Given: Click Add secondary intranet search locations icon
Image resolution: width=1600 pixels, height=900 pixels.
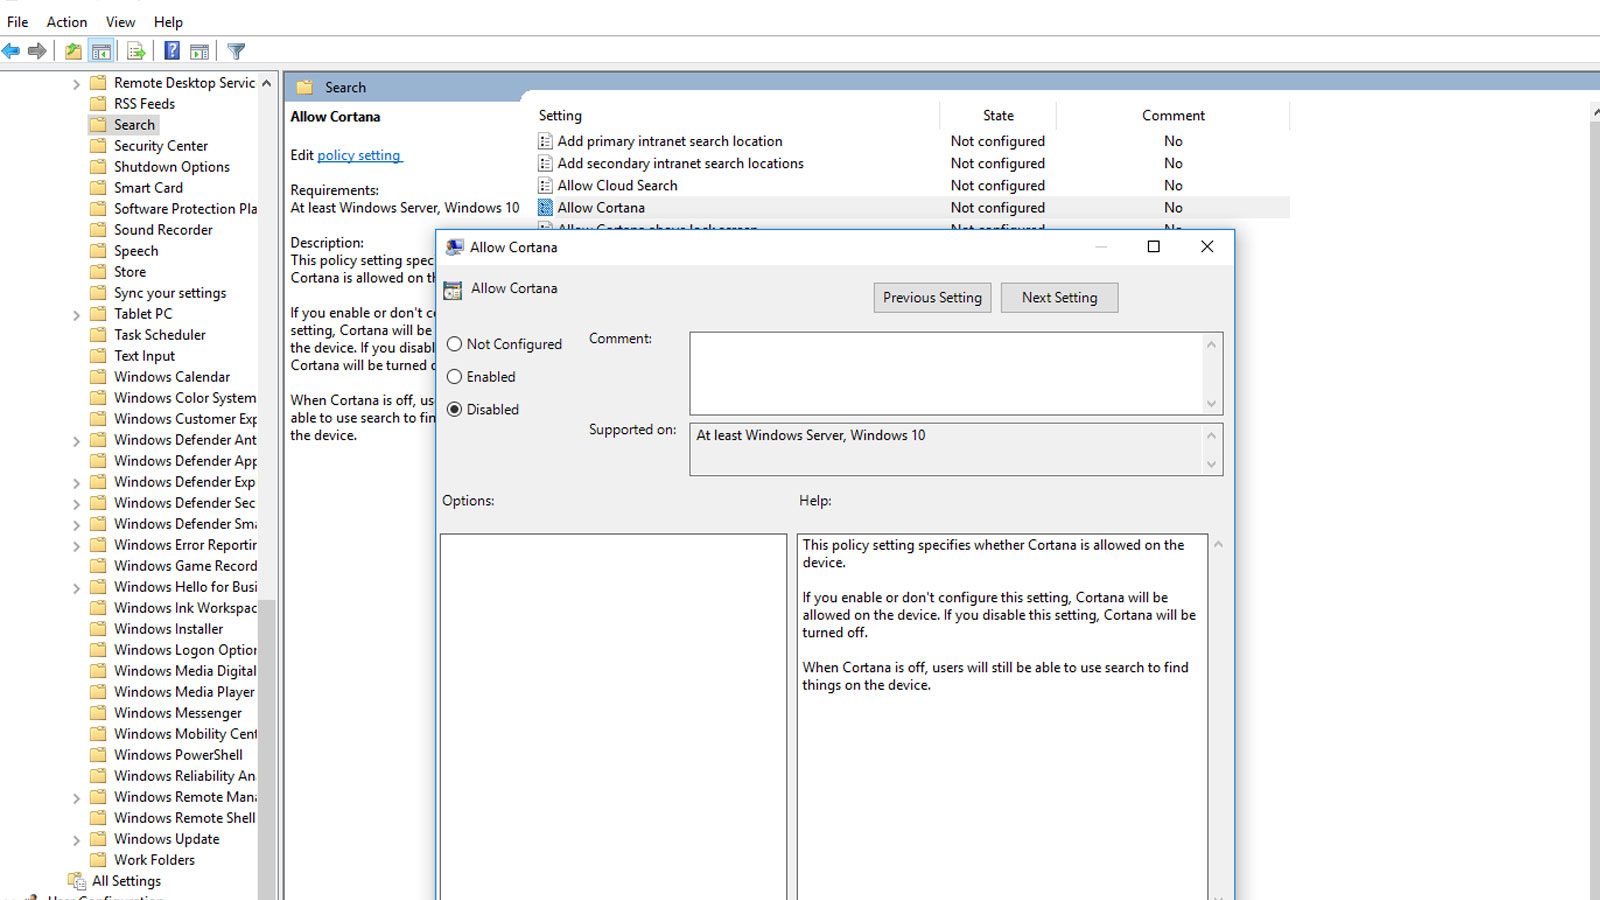Looking at the screenshot, I should pos(545,164).
